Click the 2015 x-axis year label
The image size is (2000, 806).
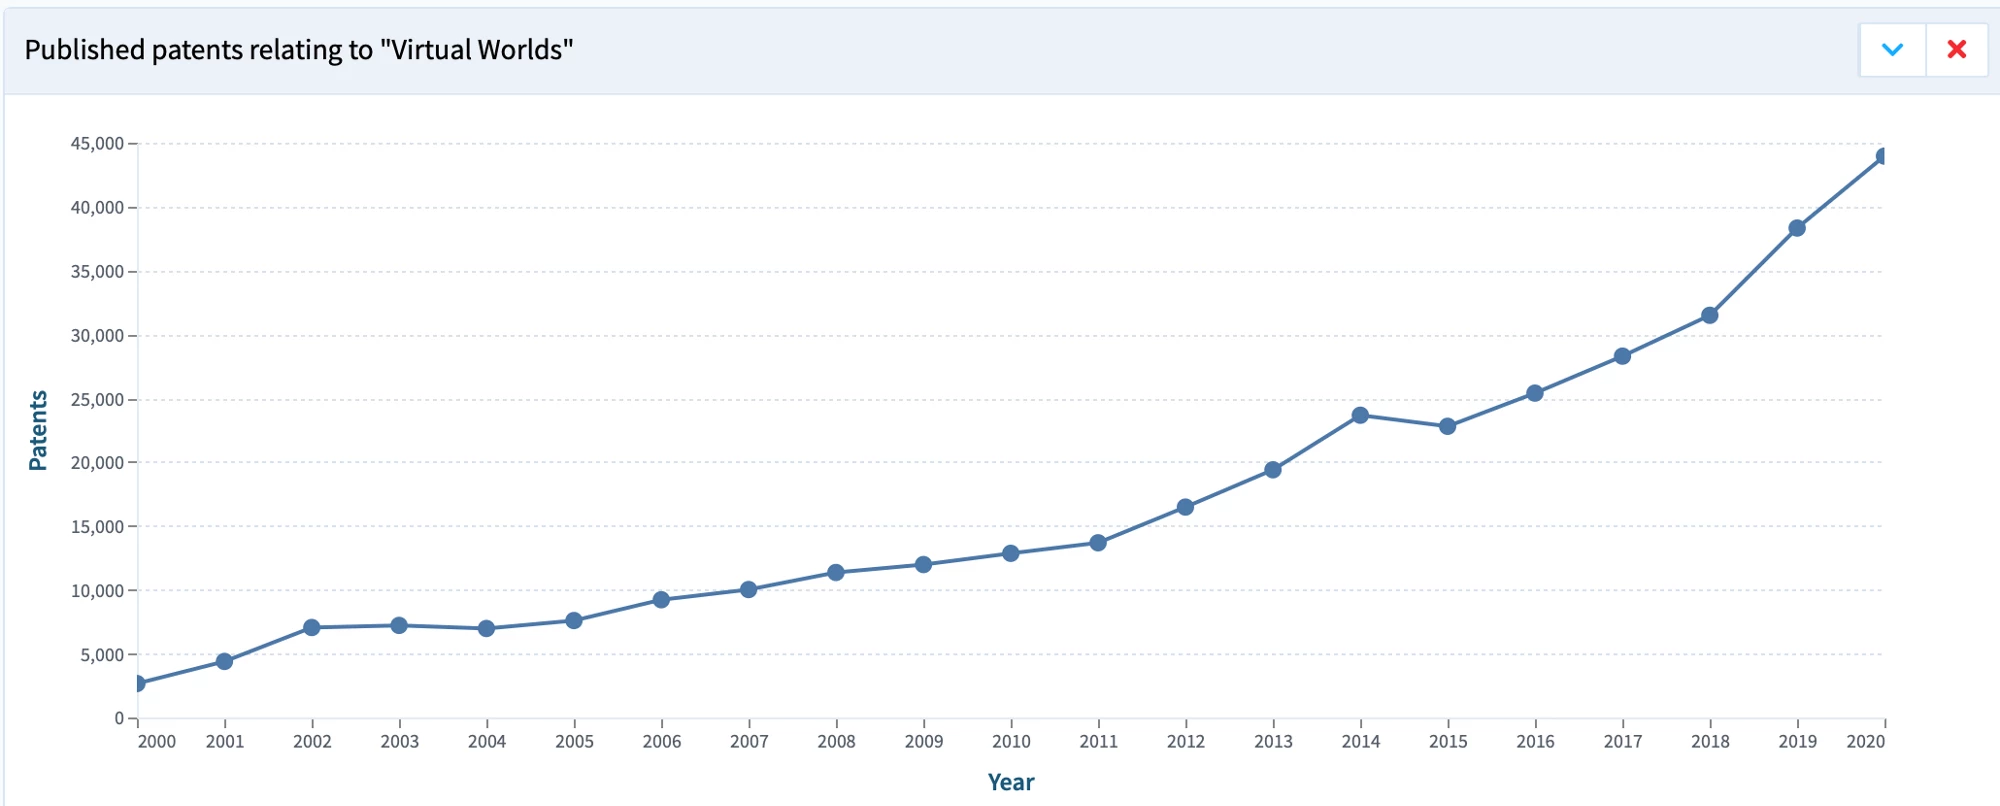[x=1448, y=741]
